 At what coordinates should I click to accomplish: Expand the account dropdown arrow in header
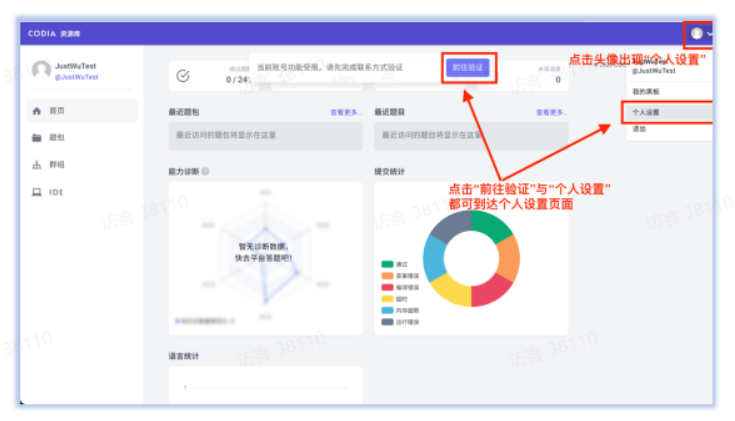coord(710,34)
